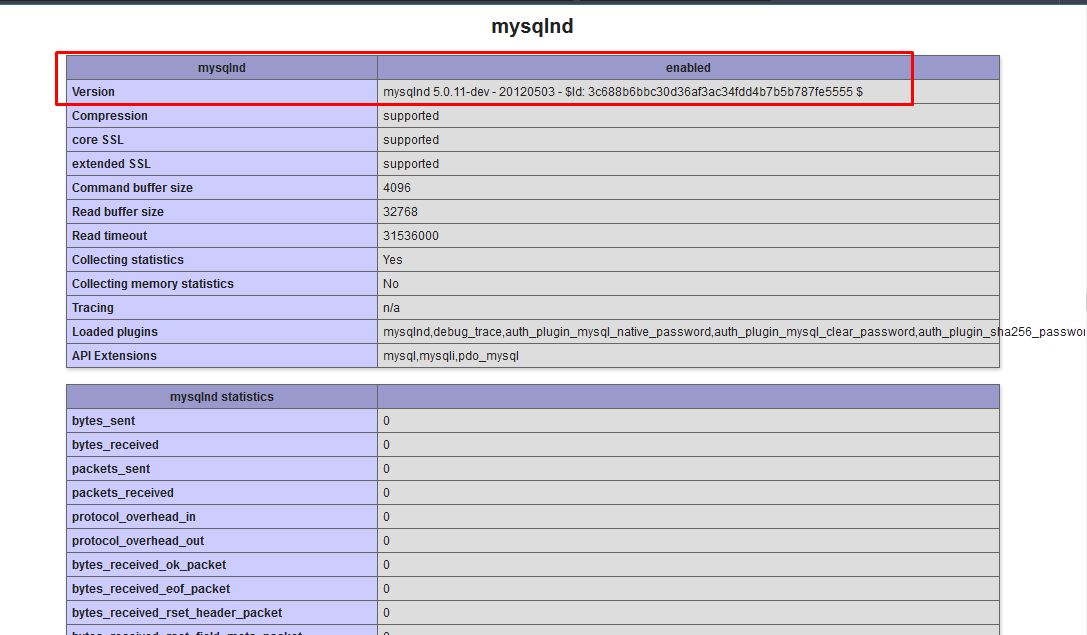This screenshot has width=1087, height=635.
Task: Click the extended SSL supported value
Action: click(x=411, y=164)
